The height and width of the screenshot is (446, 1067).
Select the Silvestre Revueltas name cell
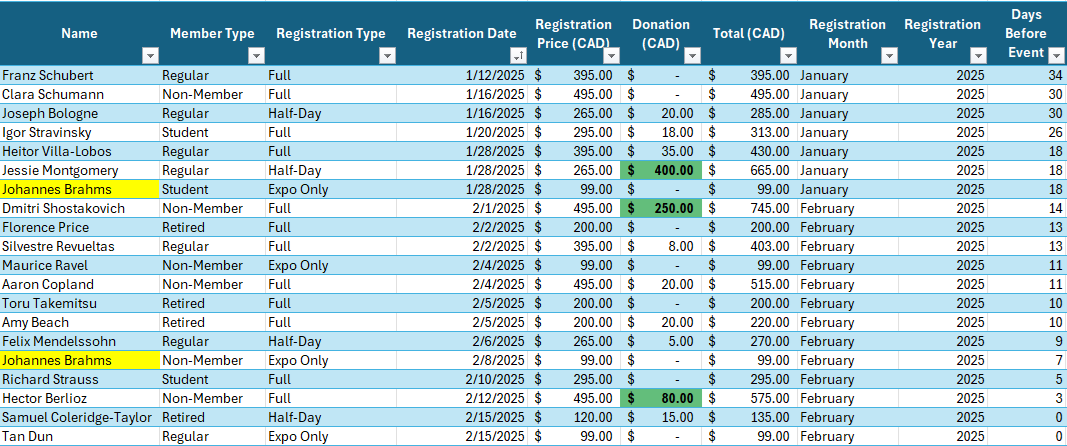click(80, 246)
